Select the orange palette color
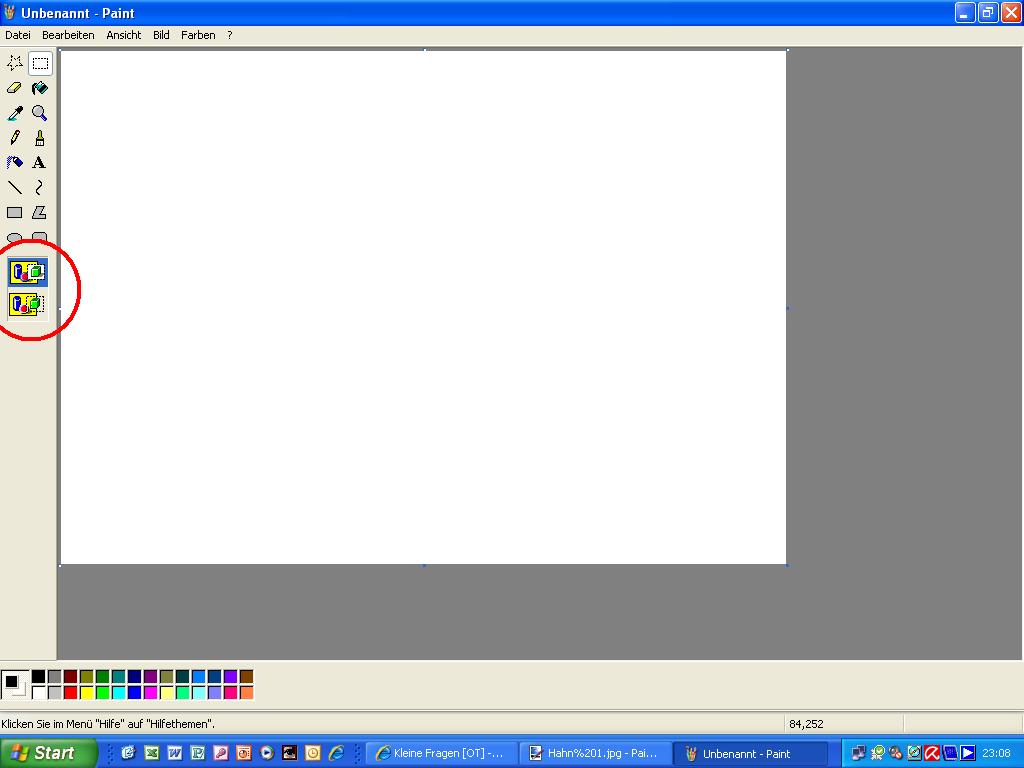 coord(246,692)
